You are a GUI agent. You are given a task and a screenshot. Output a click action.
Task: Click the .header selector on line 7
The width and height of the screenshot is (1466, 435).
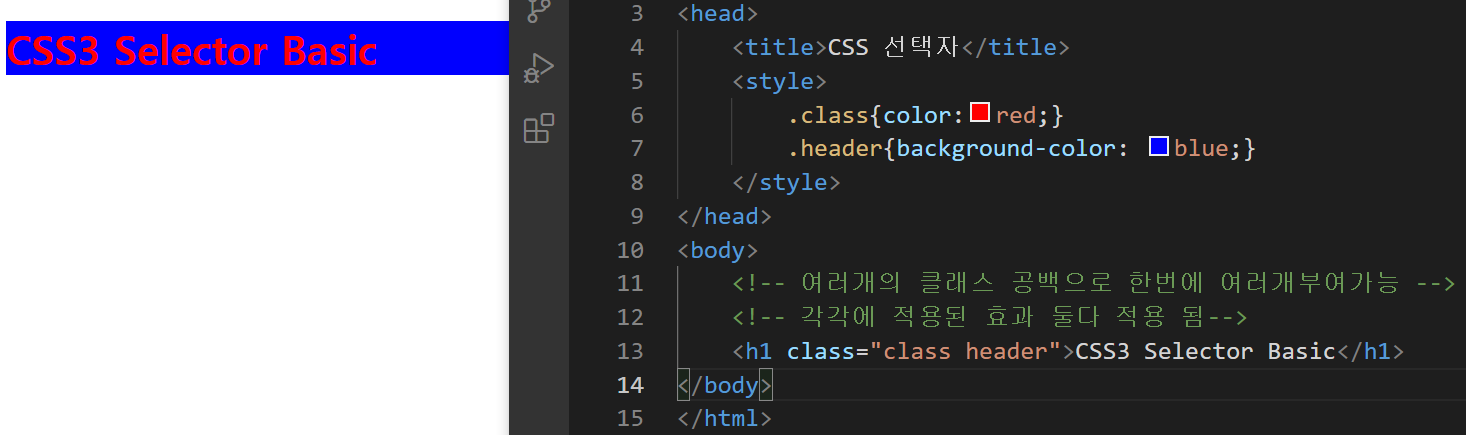pos(835,149)
